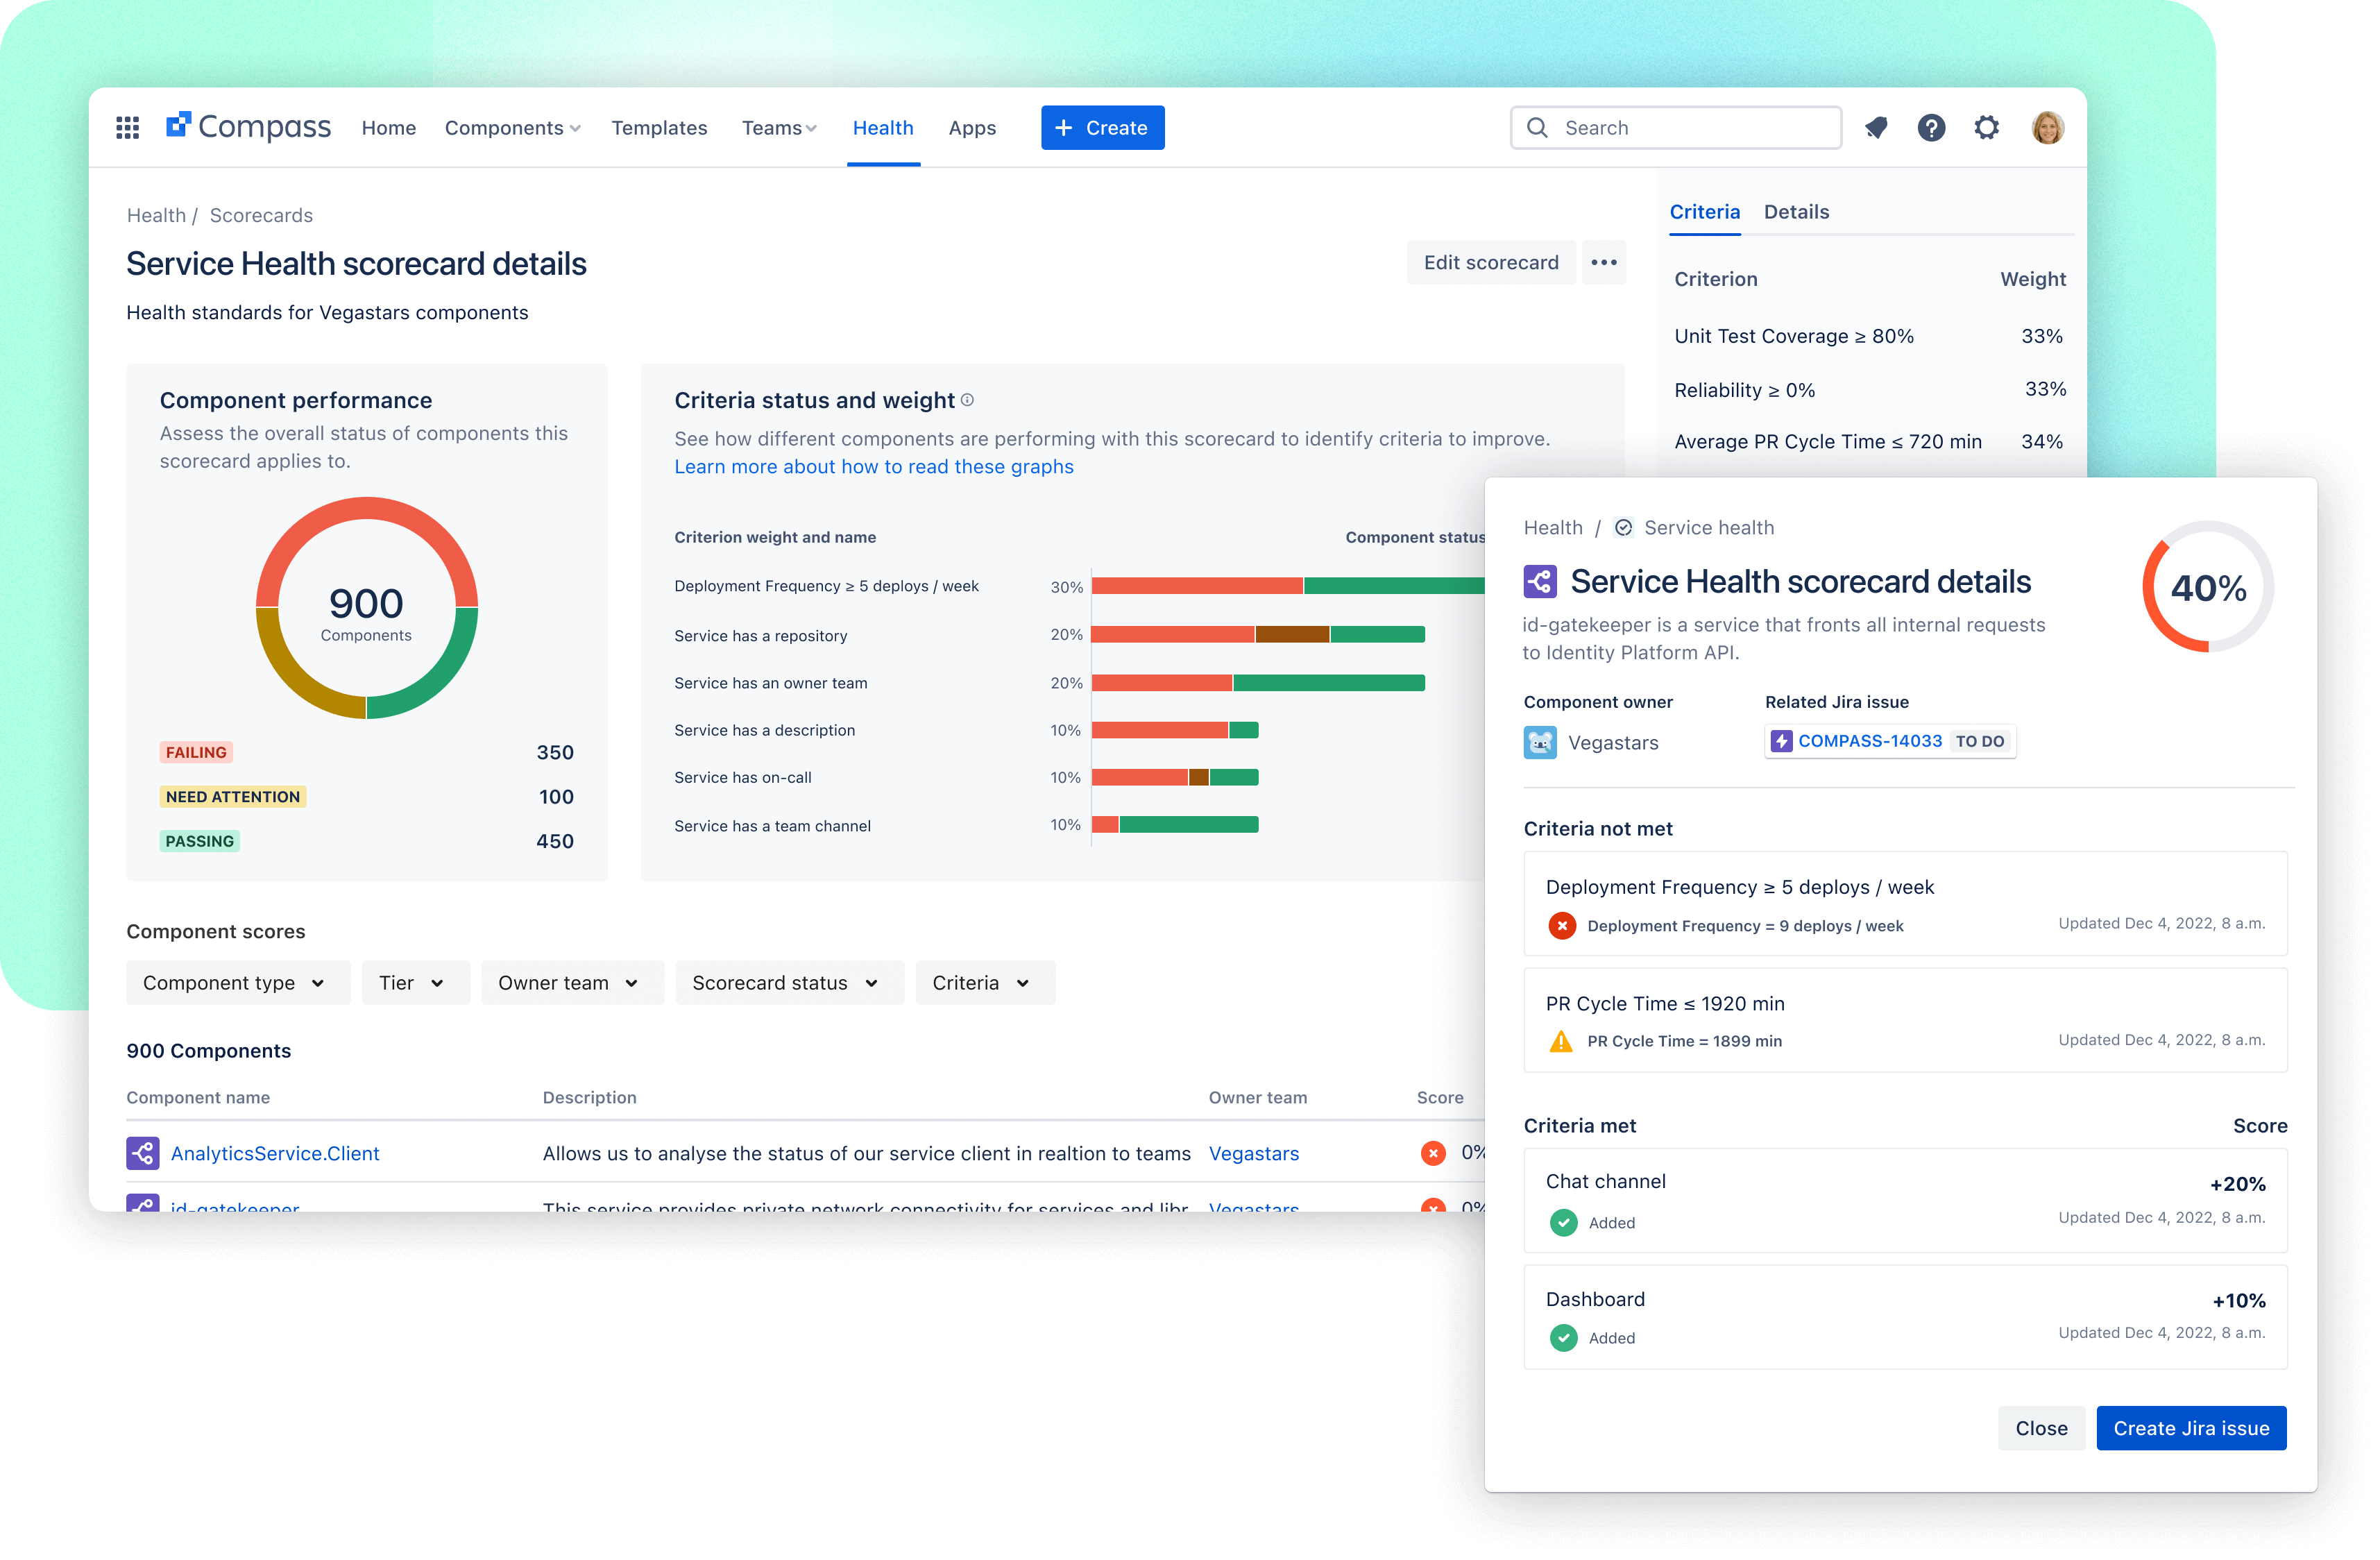Open the three-dot more actions menu
This screenshot has height=1560, width=2380.
click(1604, 263)
